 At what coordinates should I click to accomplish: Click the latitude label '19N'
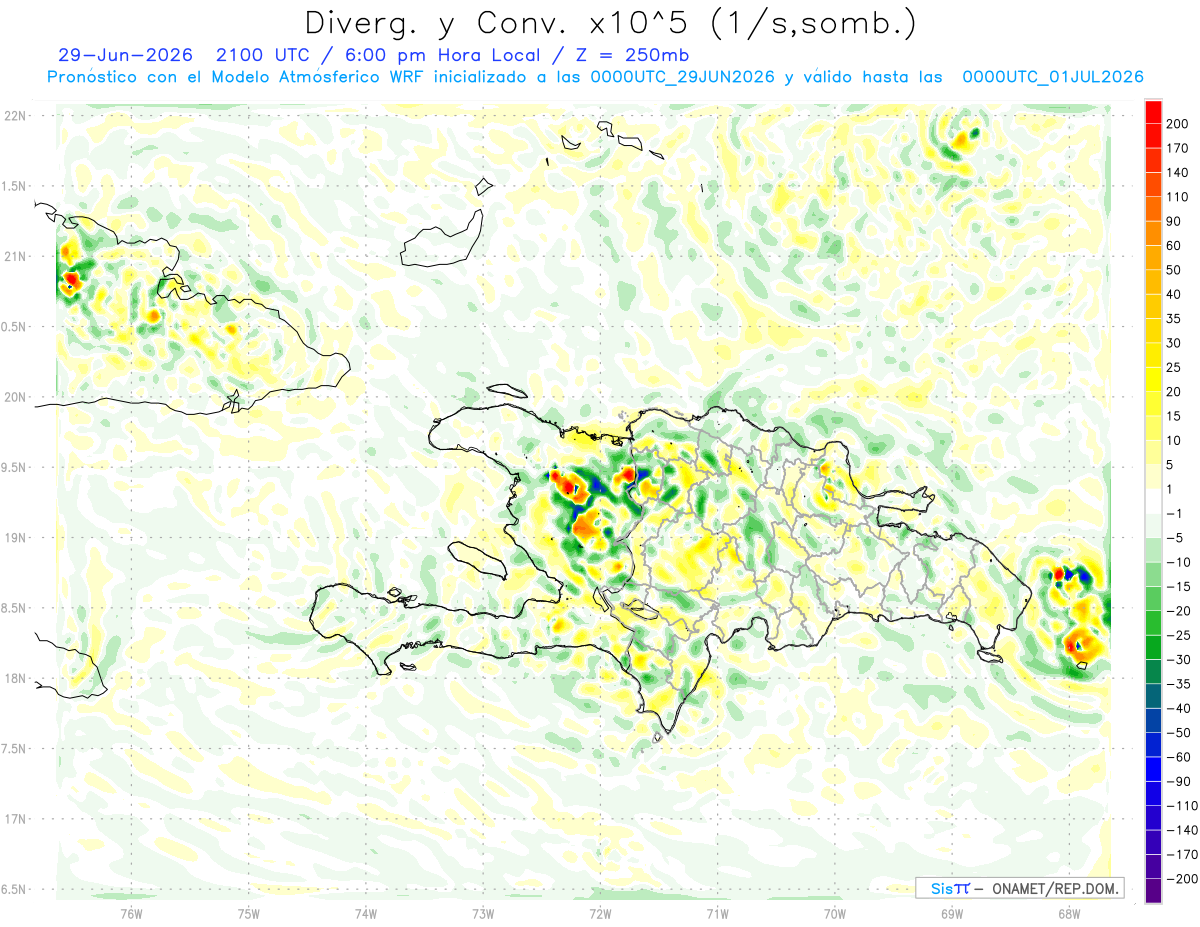click(x=14, y=538)
